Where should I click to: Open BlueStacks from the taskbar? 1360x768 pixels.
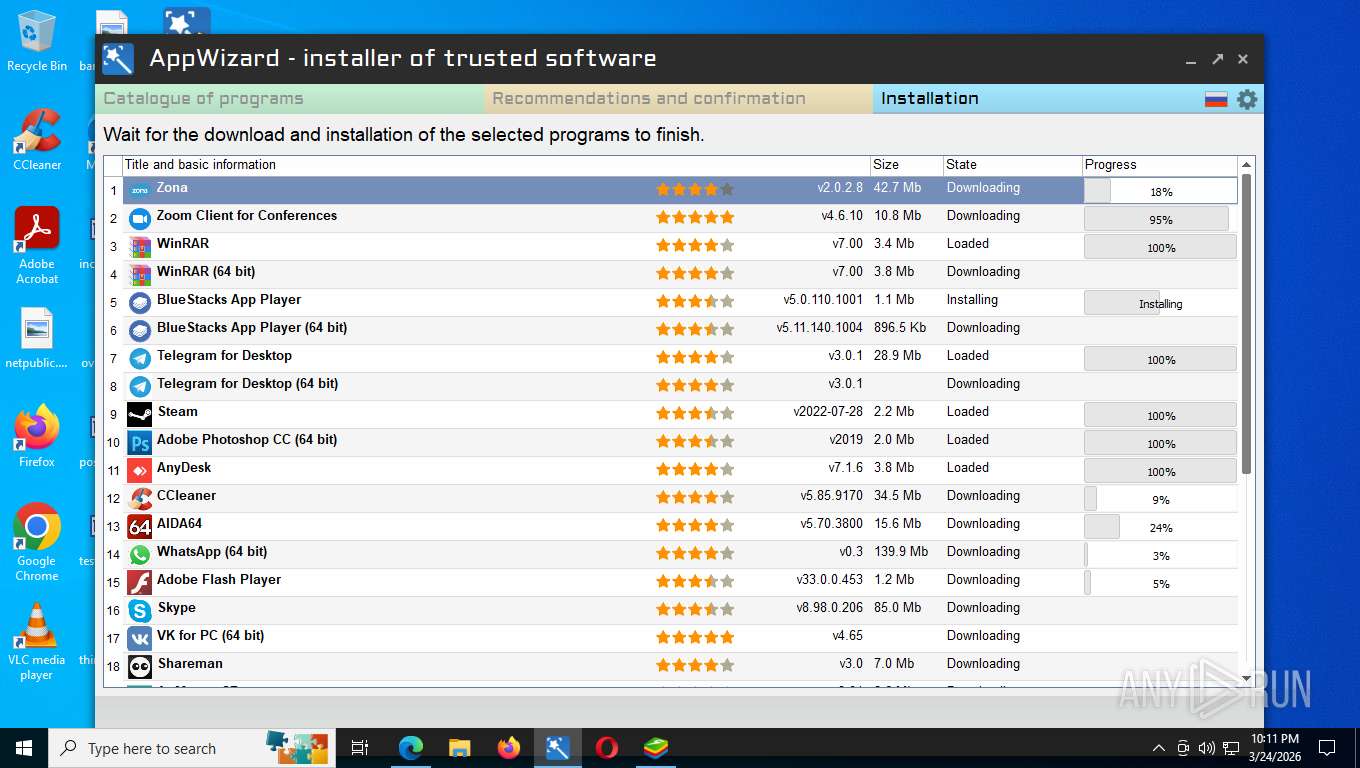coord(655,747)
